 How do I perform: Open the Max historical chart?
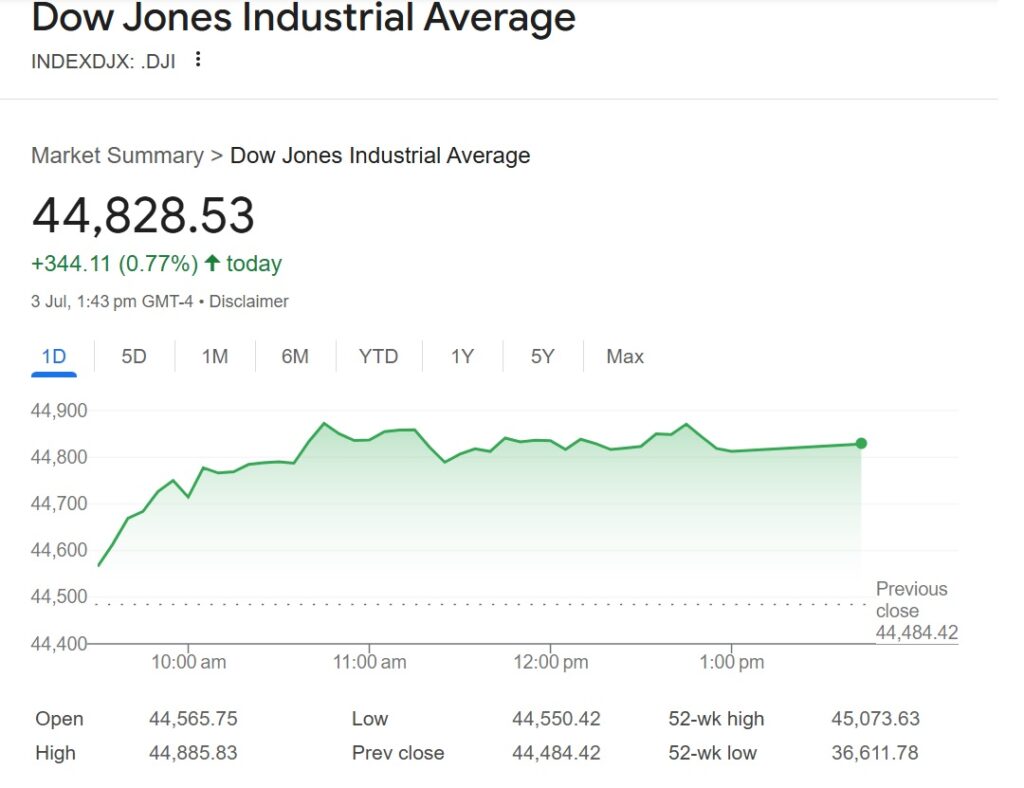click(x=623, y=356)
